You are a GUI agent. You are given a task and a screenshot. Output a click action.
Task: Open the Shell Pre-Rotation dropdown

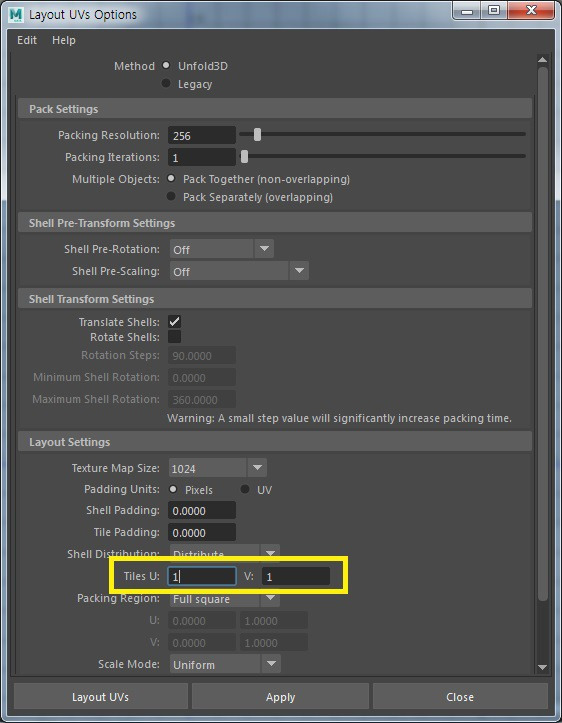pos(222,249)
